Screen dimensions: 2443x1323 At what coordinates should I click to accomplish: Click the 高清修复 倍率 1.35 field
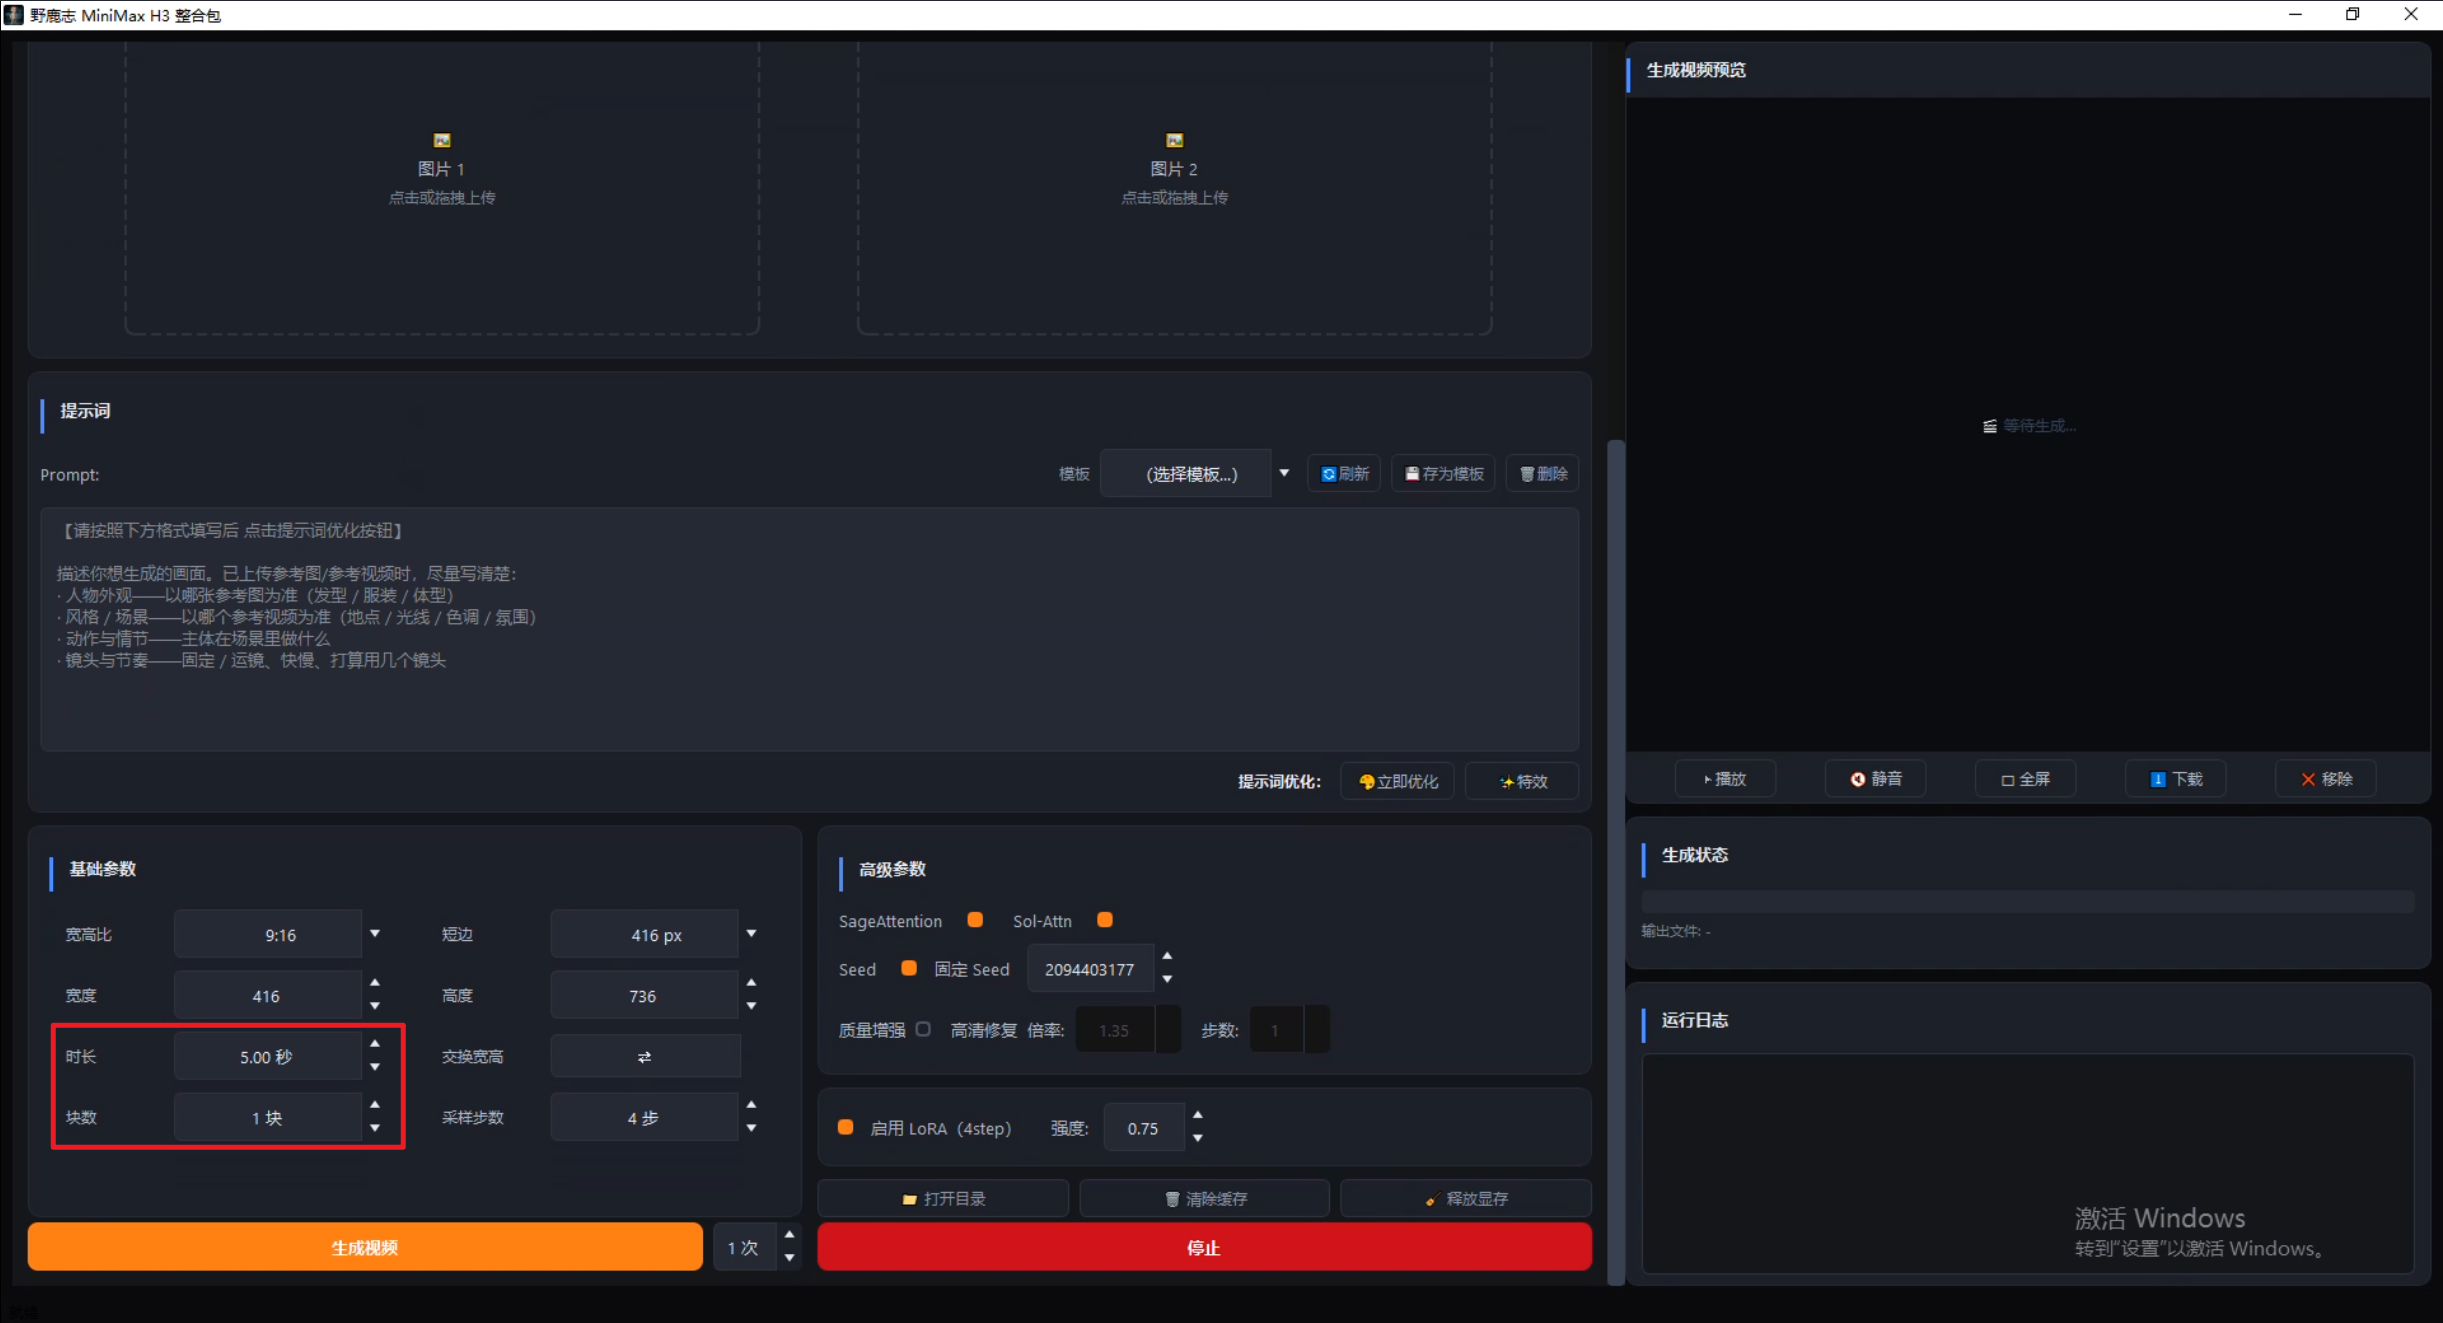coord(1115,1030)
